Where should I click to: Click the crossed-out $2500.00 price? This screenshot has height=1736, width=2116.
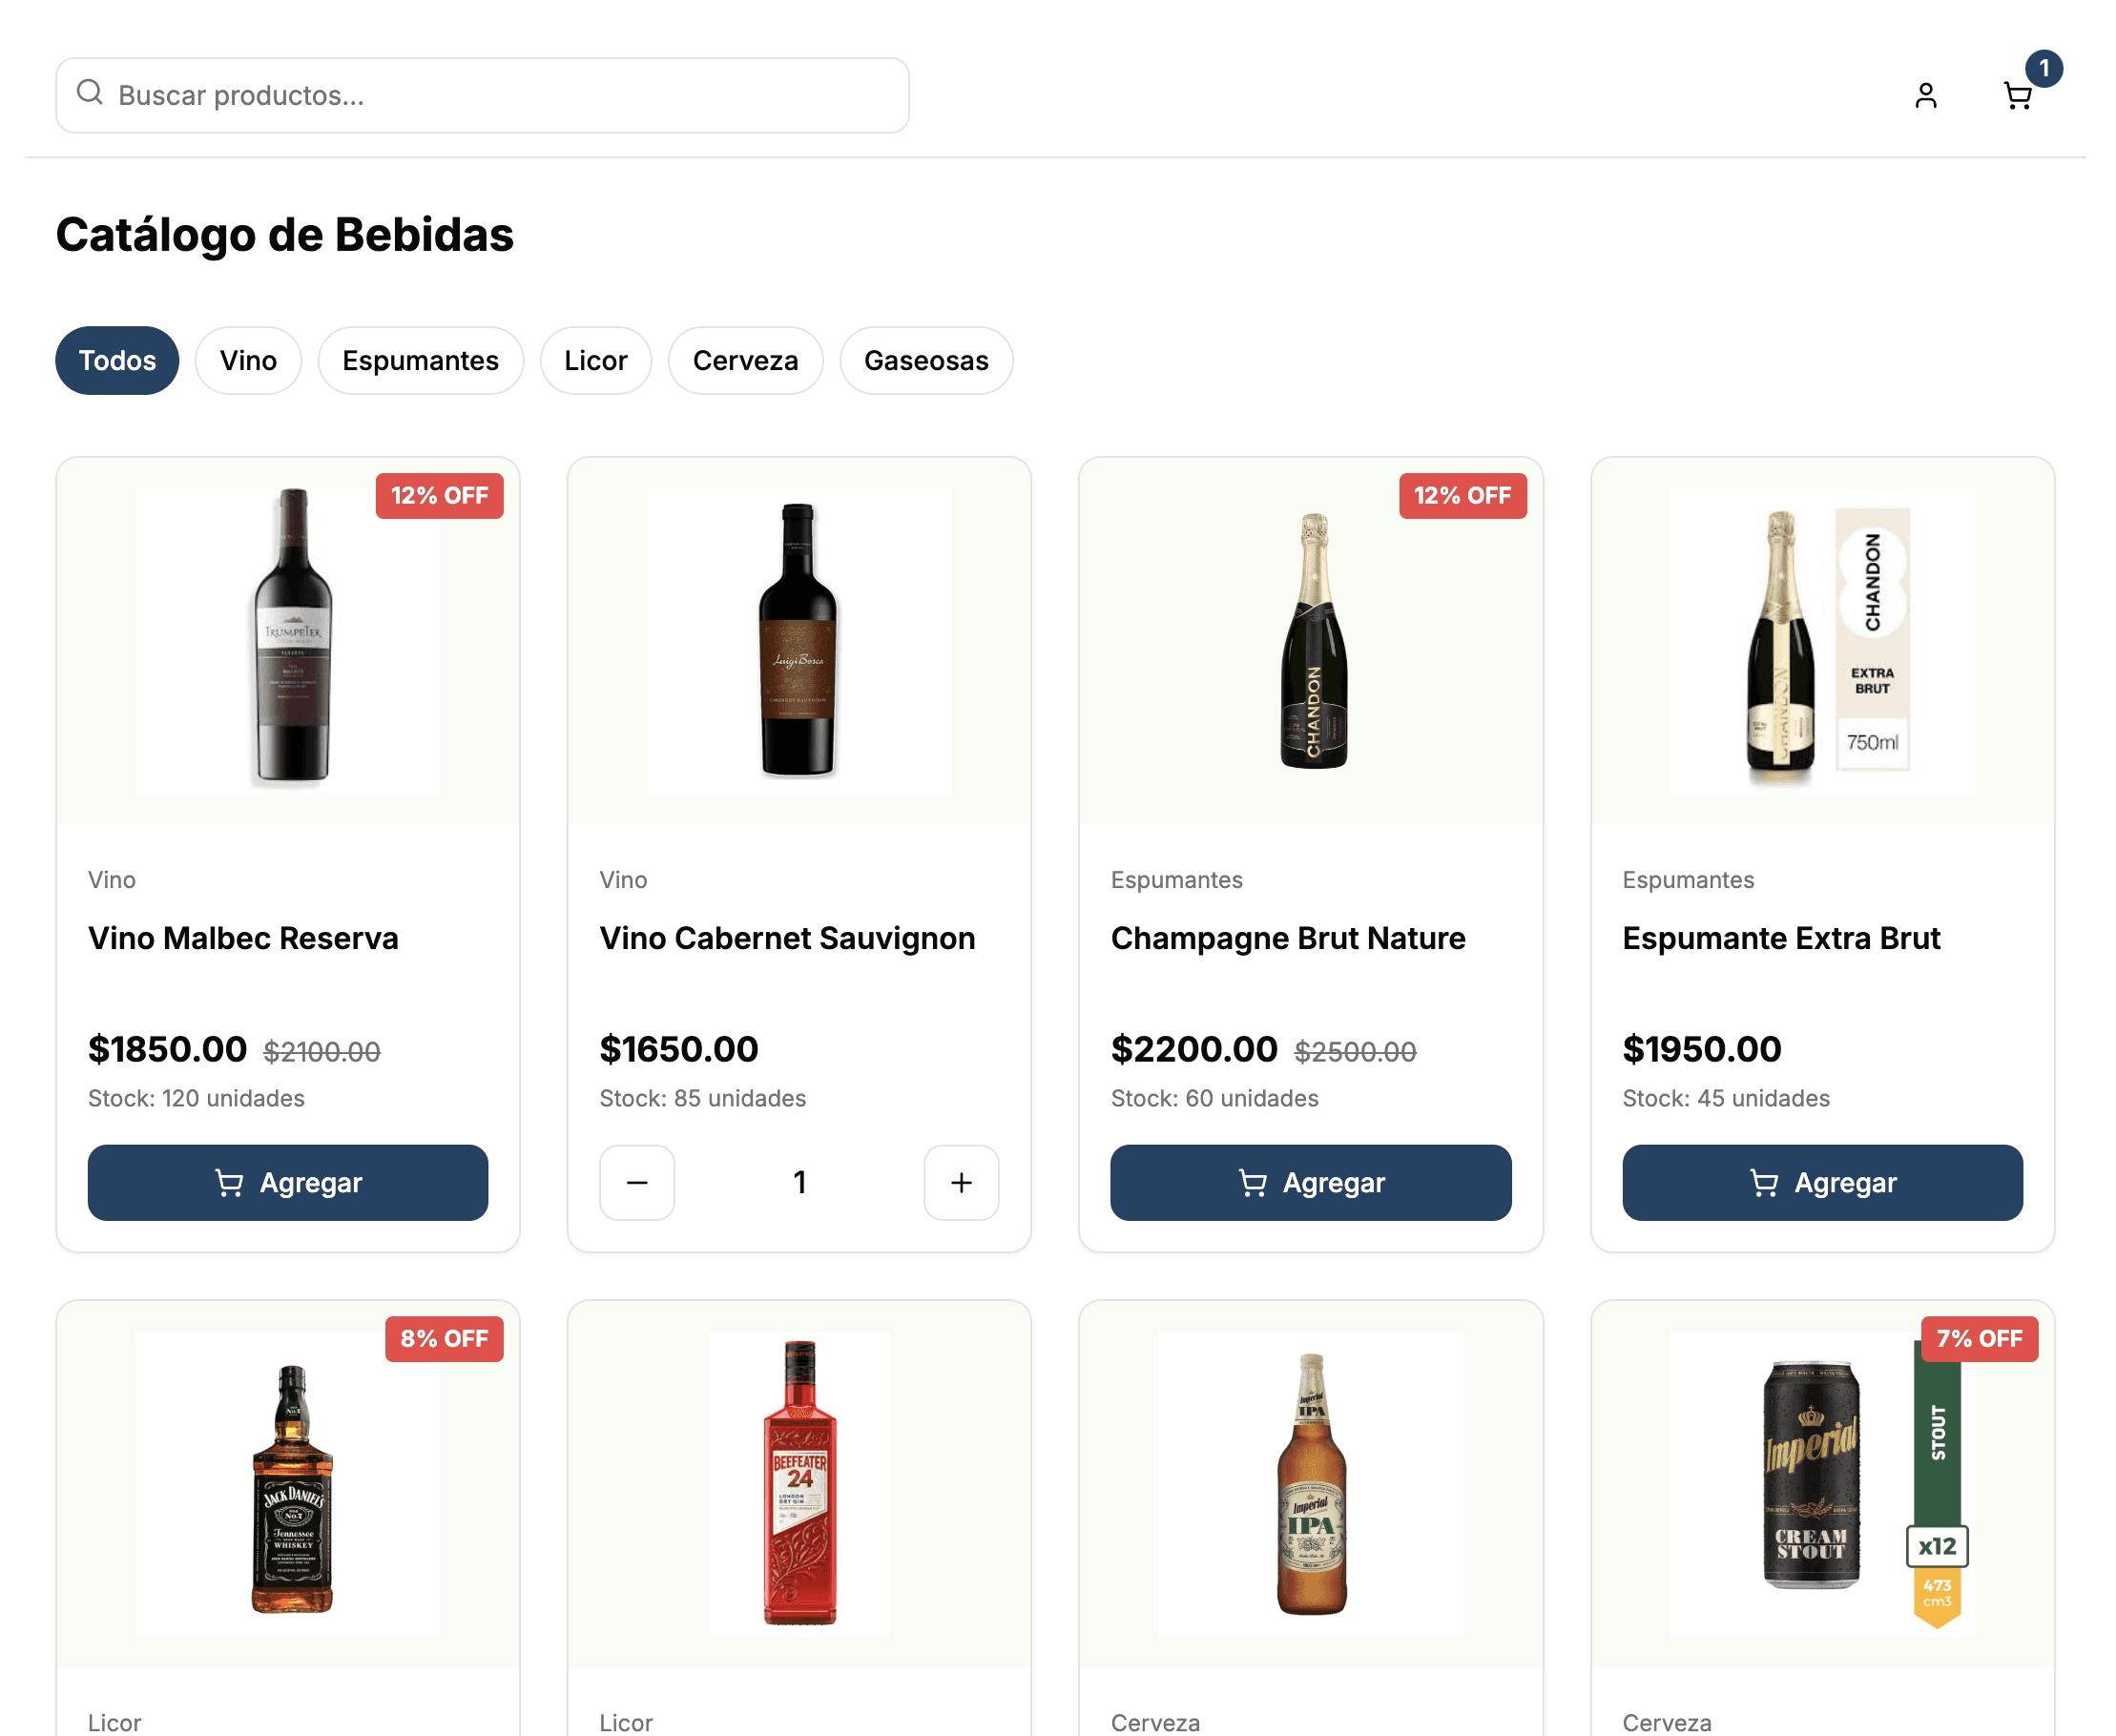tap(1355, 1051)
